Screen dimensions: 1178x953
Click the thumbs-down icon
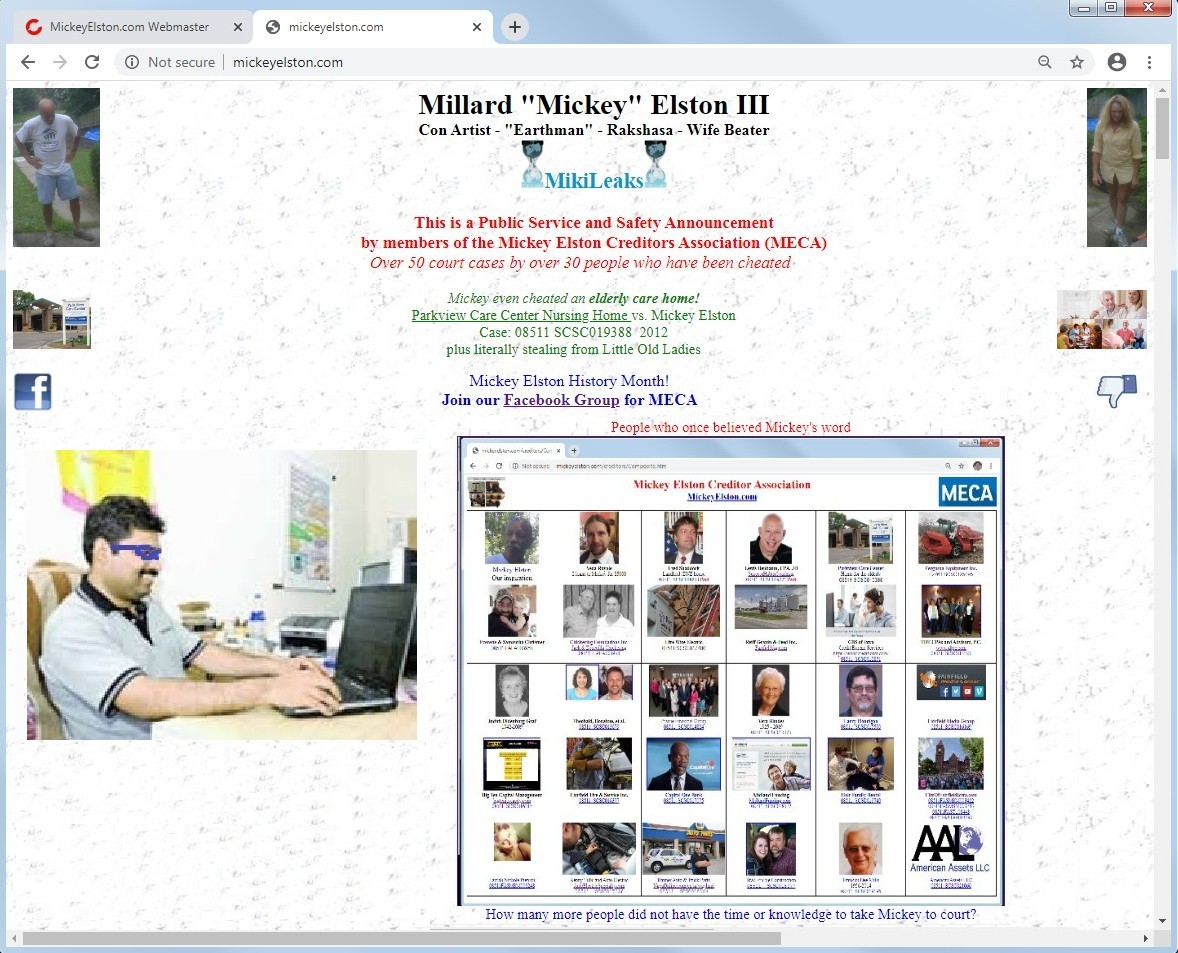click(x=1117, y=391)
